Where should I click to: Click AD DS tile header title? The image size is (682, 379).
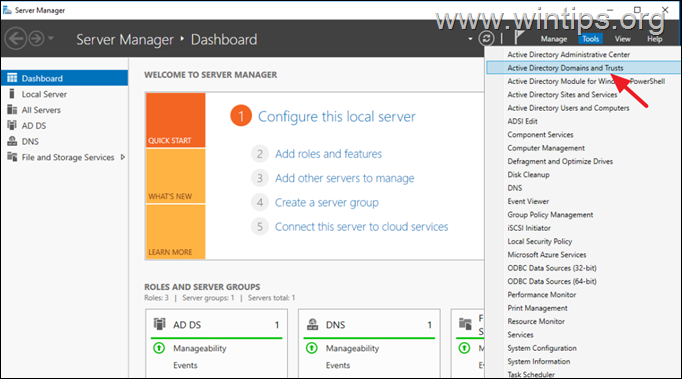pos(187,325)
